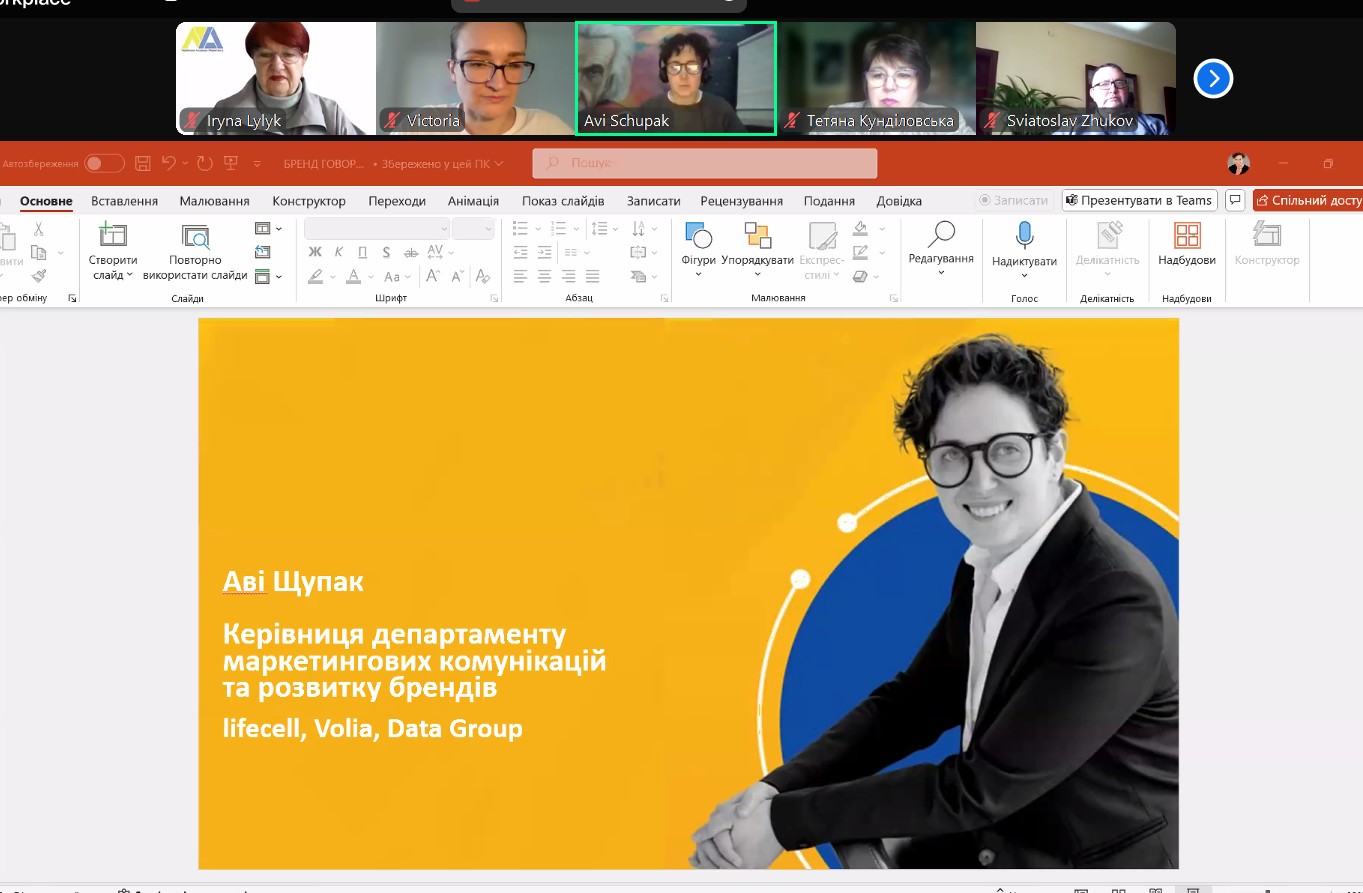This screenshot has height=893, width=1363.
Task: Click the Save icon in the title bar
Action: click(x=143, y=163)
